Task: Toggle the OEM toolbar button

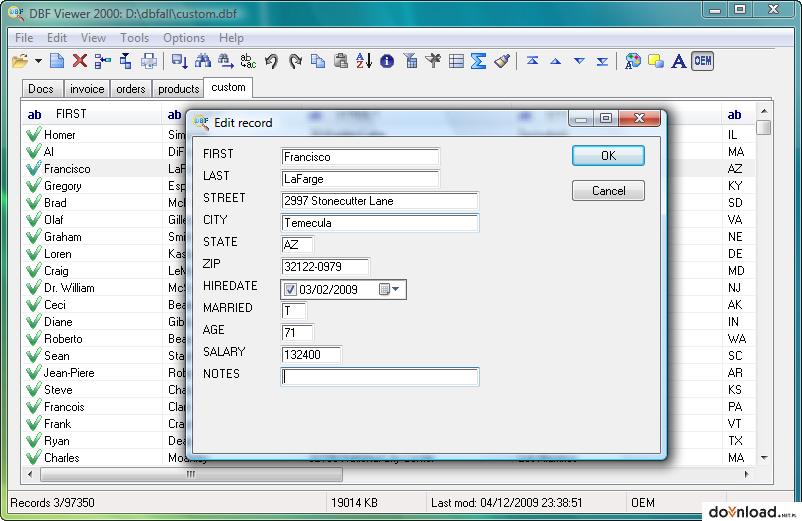Action: click(703, 61)
